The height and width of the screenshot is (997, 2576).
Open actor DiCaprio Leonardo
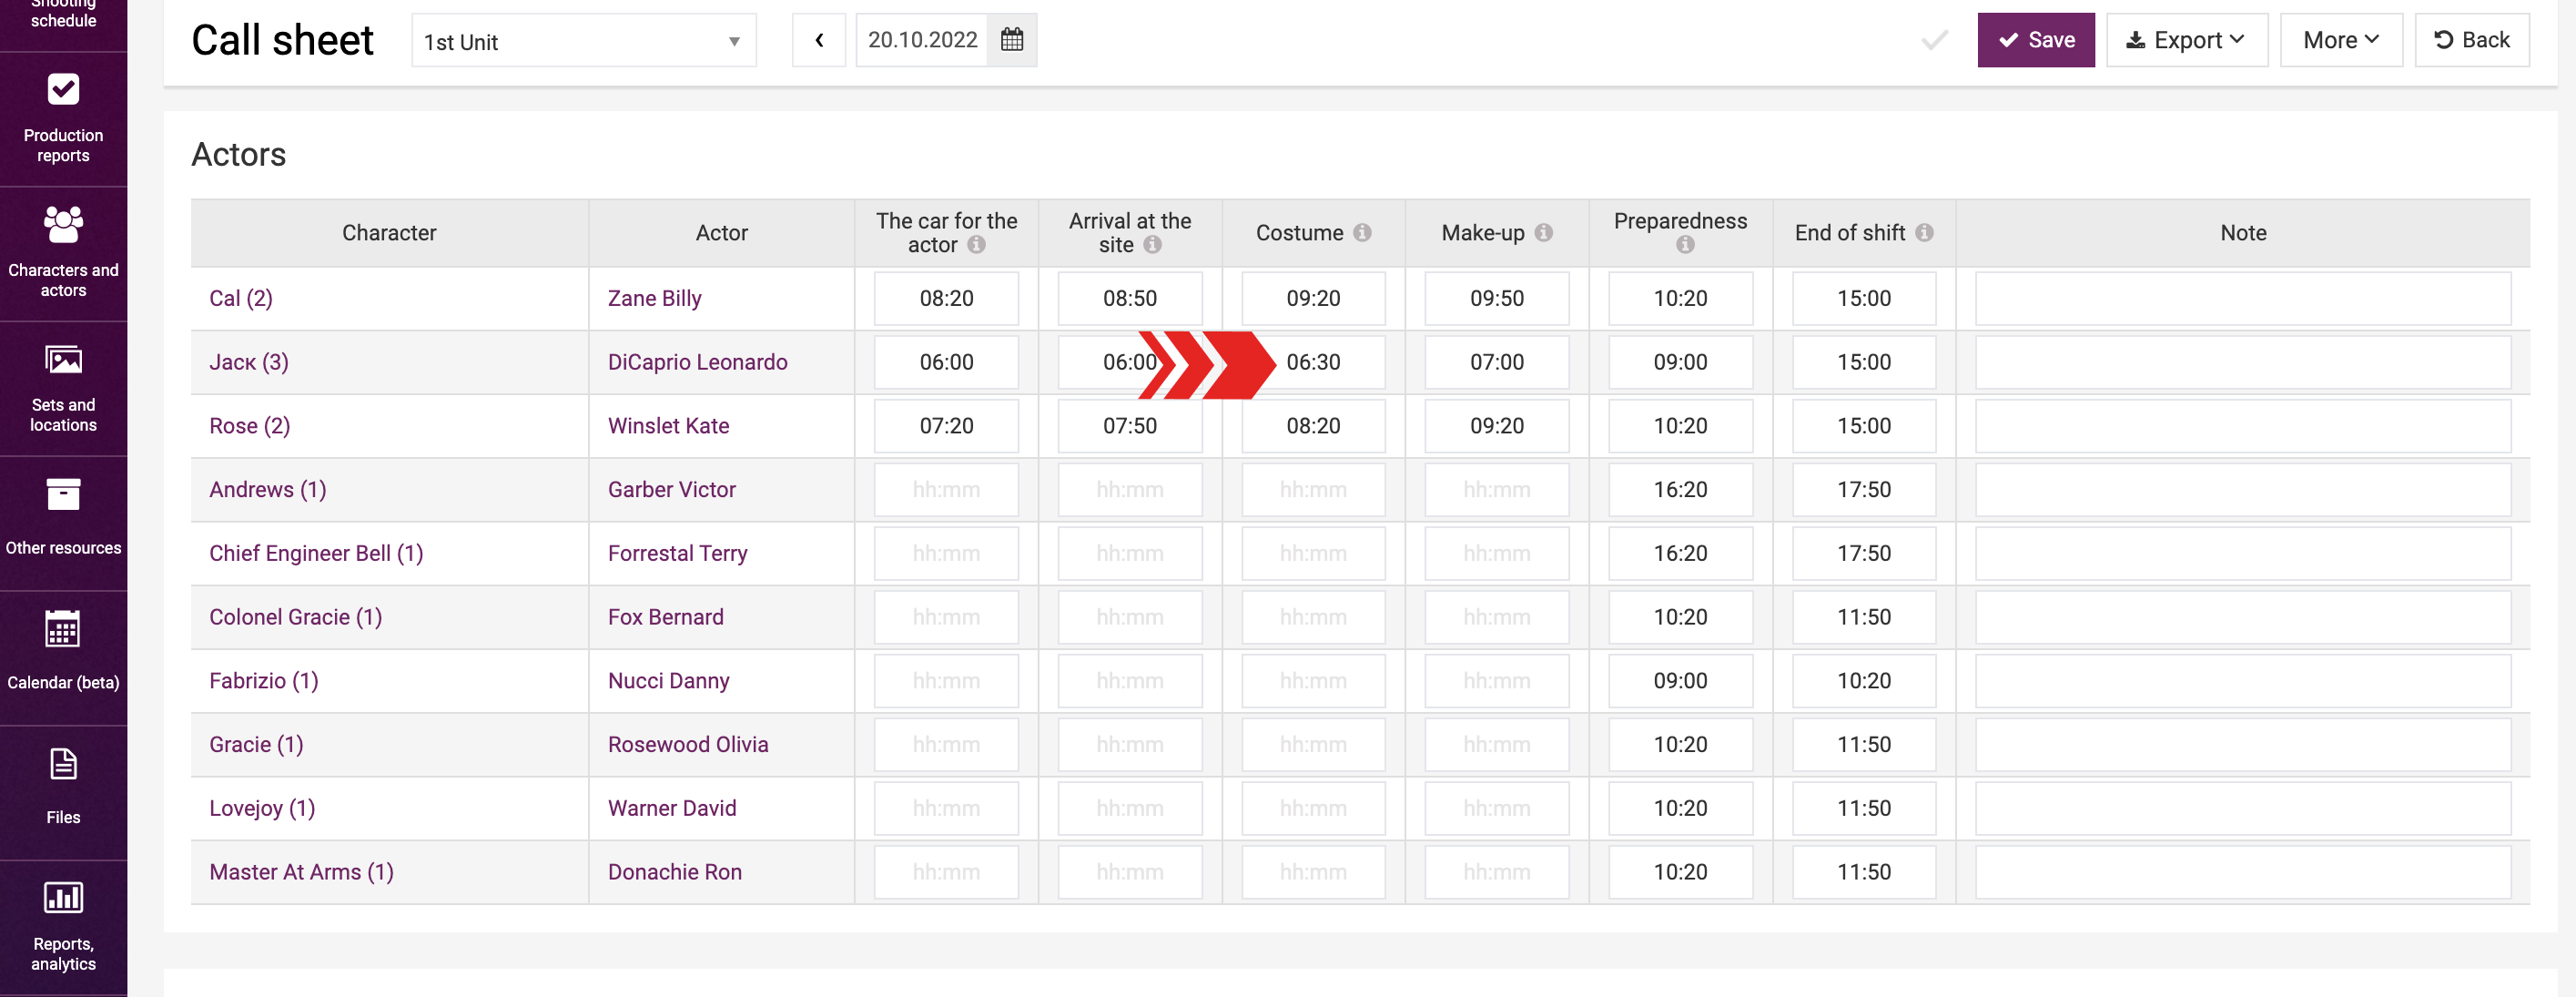click(x=698, y=362)
